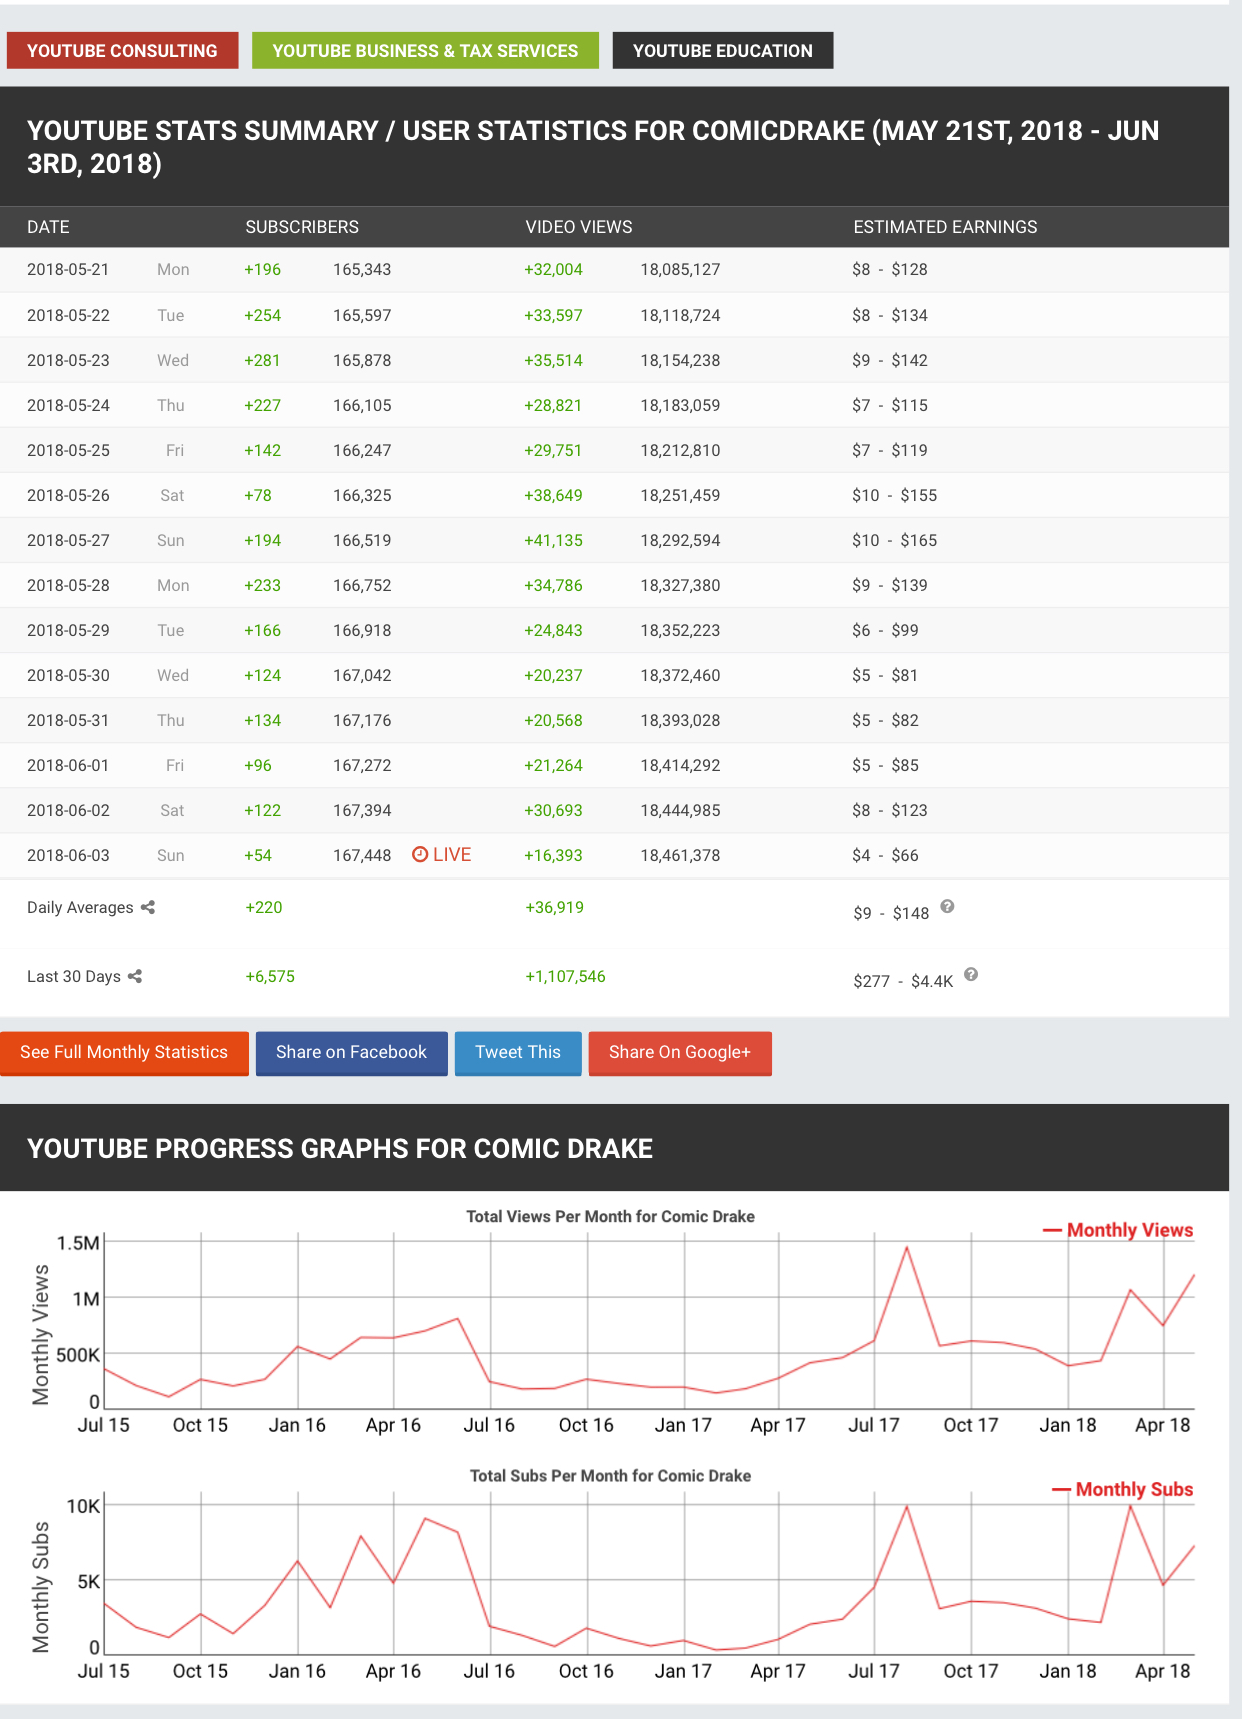Click view gain +41,135
Viewport: 1242px width, 1719px height.
(x=553, y=540)
